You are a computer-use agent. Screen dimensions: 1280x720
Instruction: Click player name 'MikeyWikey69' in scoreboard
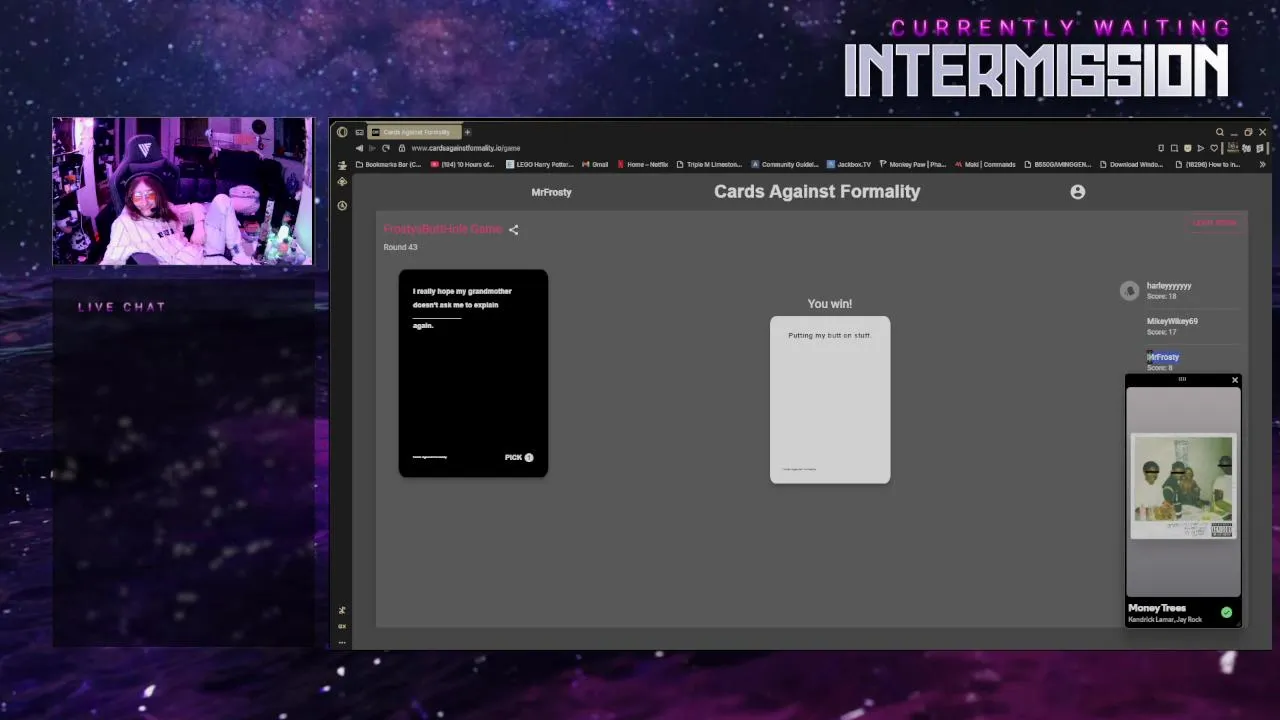click(x=1172, y=321)
